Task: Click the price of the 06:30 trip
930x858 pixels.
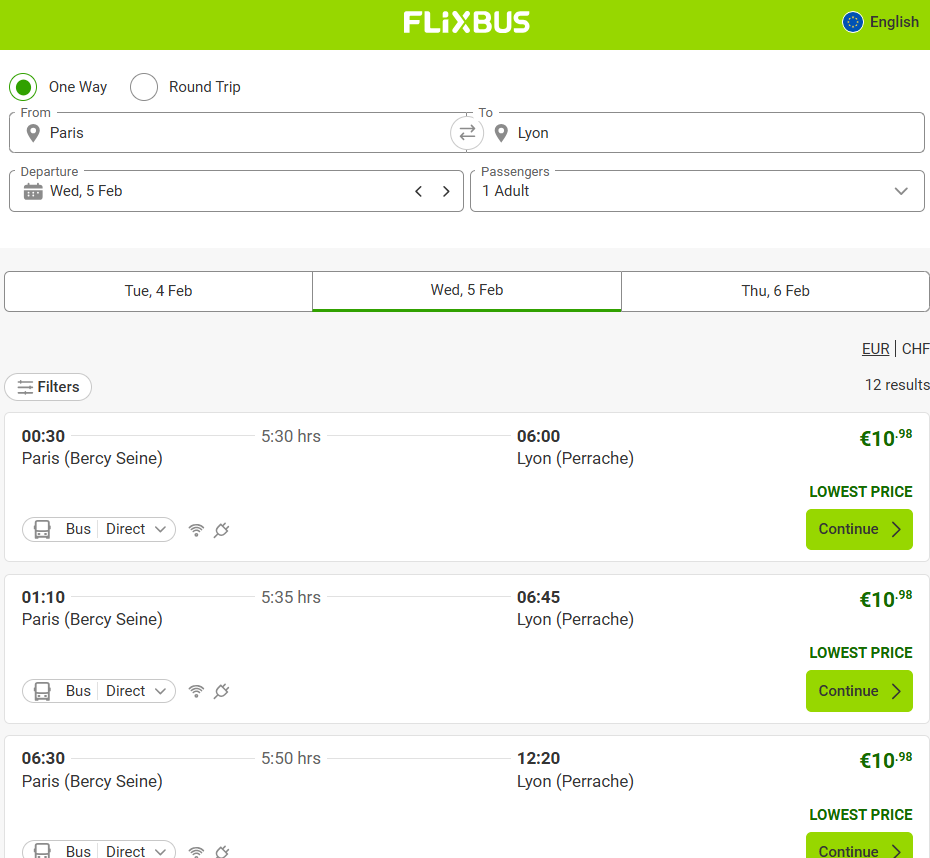Action: pos(886,760)
